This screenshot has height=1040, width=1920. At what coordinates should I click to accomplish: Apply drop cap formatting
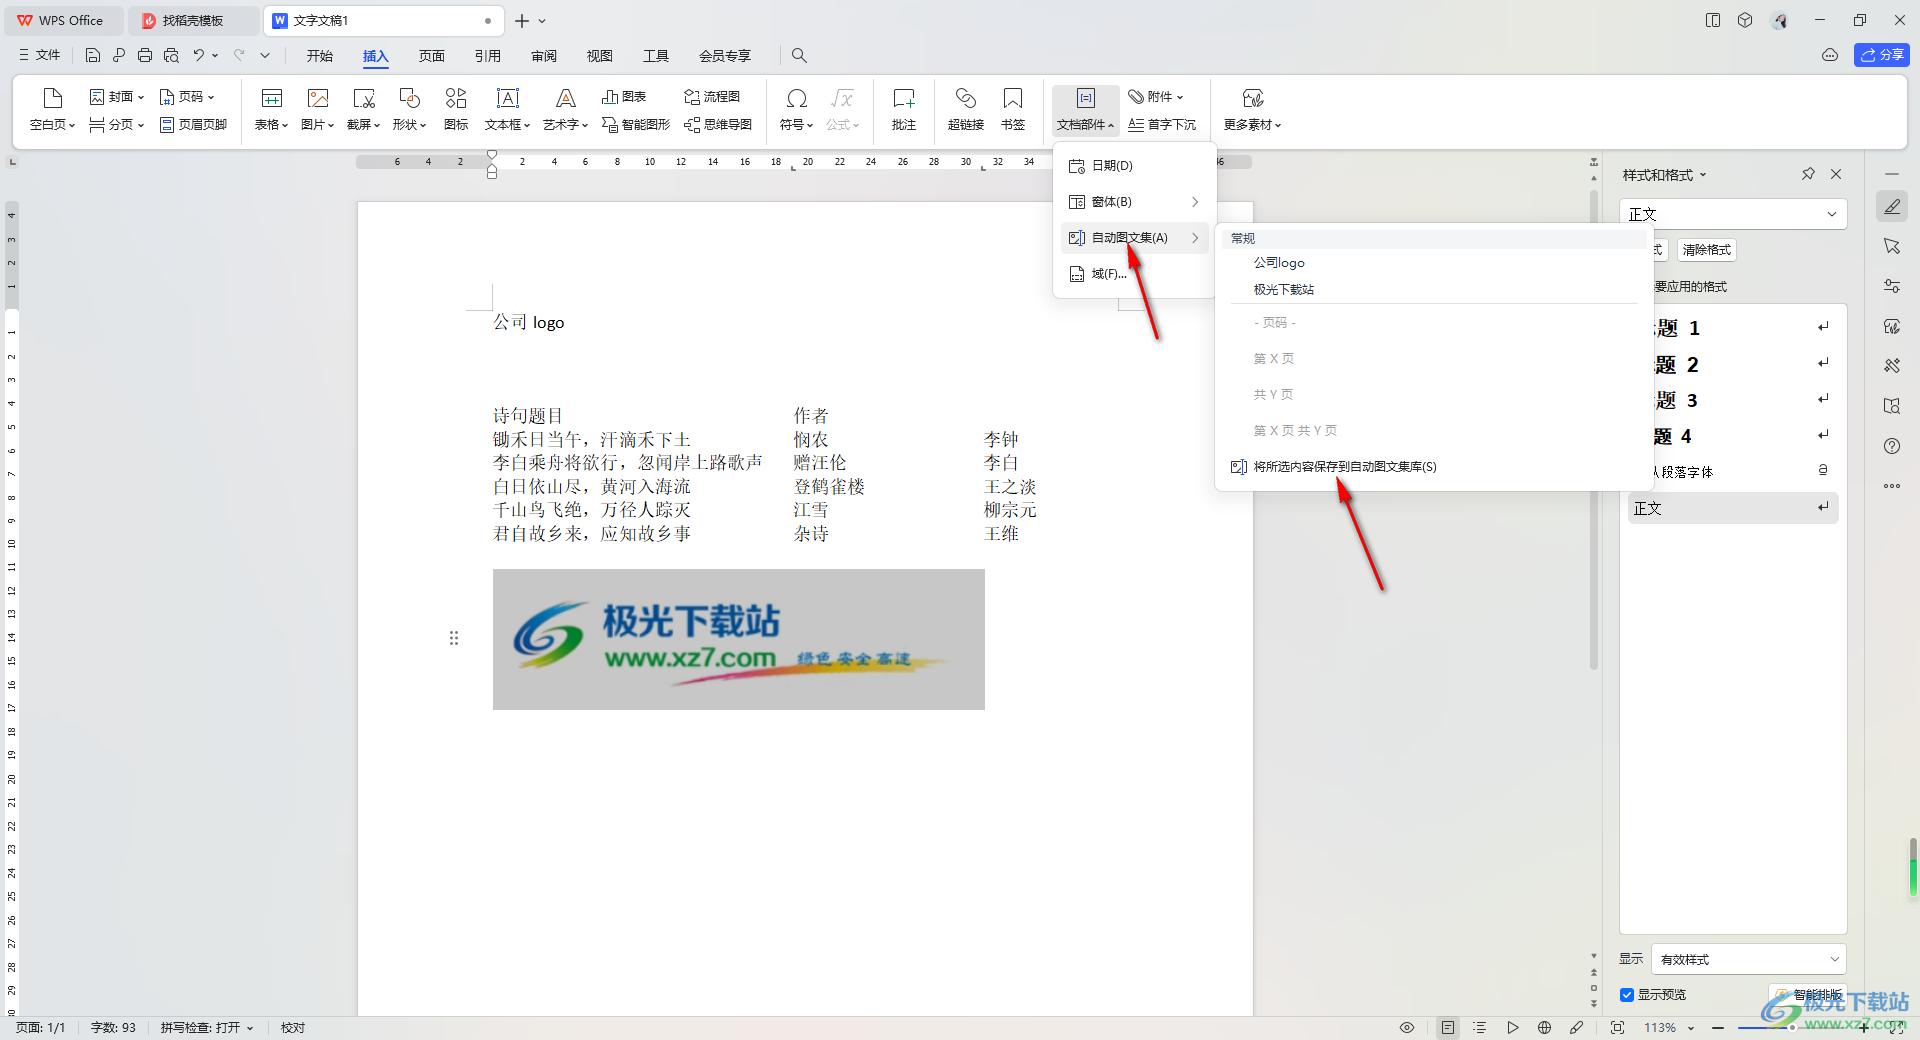coord(1162,125)
